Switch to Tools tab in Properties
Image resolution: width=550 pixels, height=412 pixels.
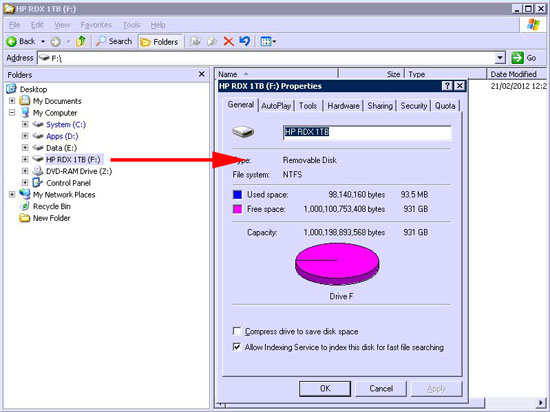(308, 106)
